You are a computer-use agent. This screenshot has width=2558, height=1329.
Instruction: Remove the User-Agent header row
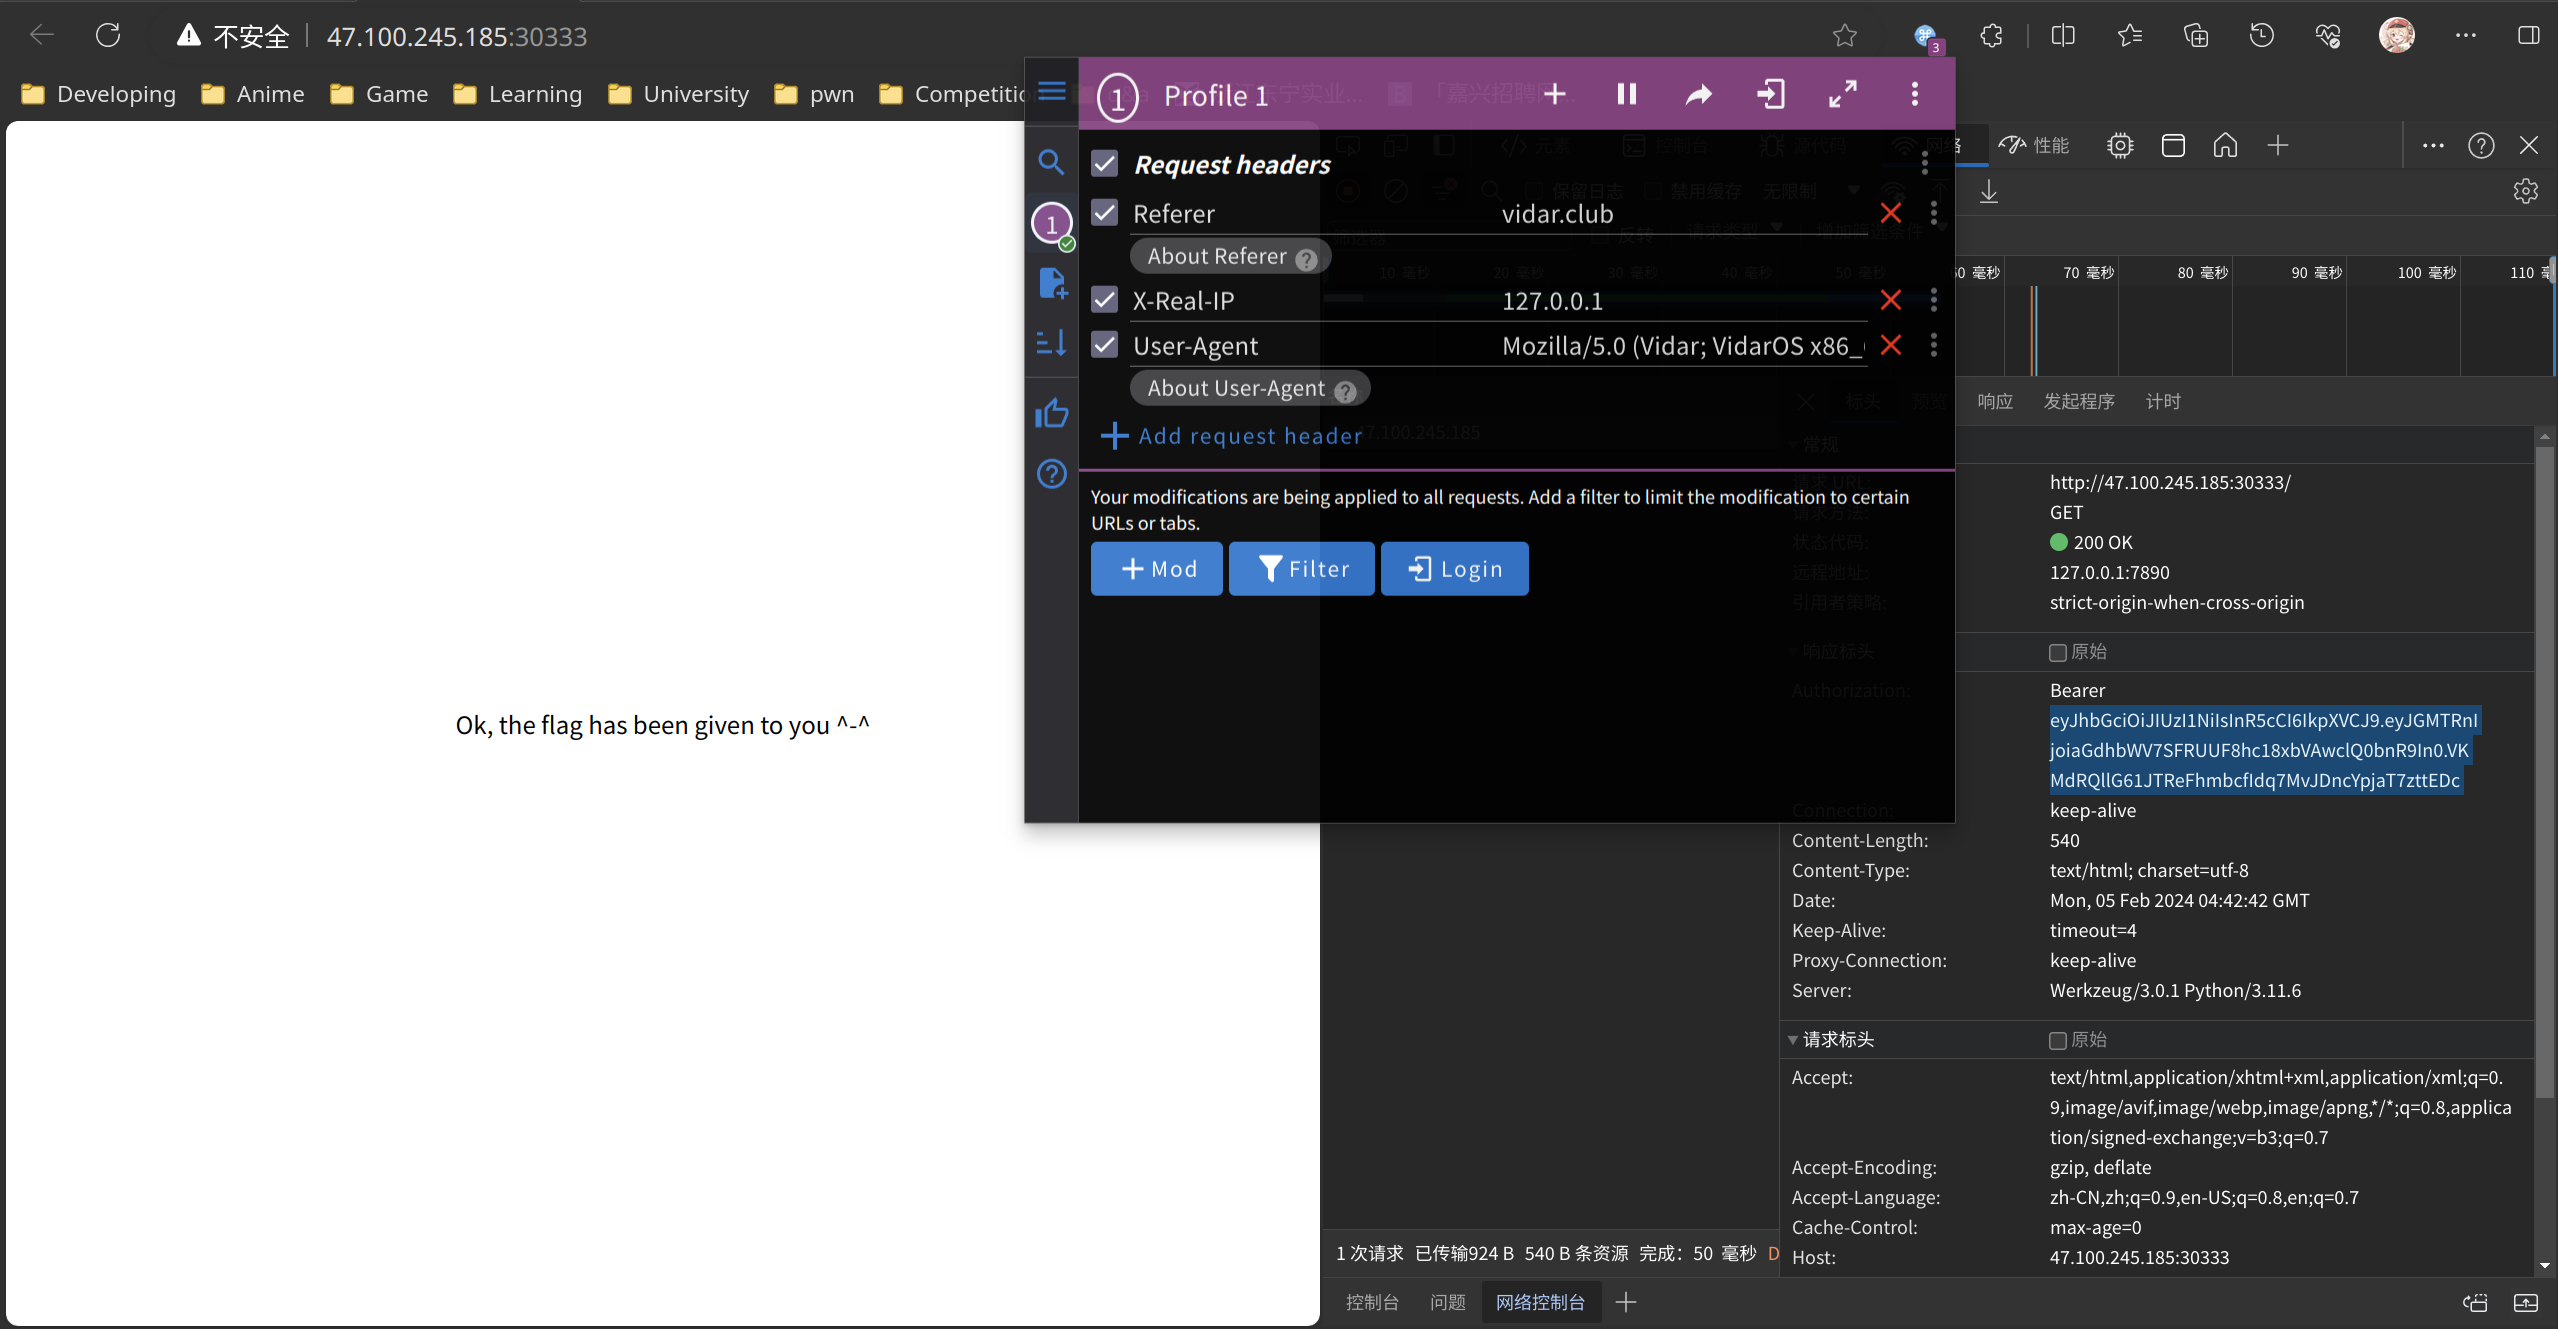pos(1890,346)
